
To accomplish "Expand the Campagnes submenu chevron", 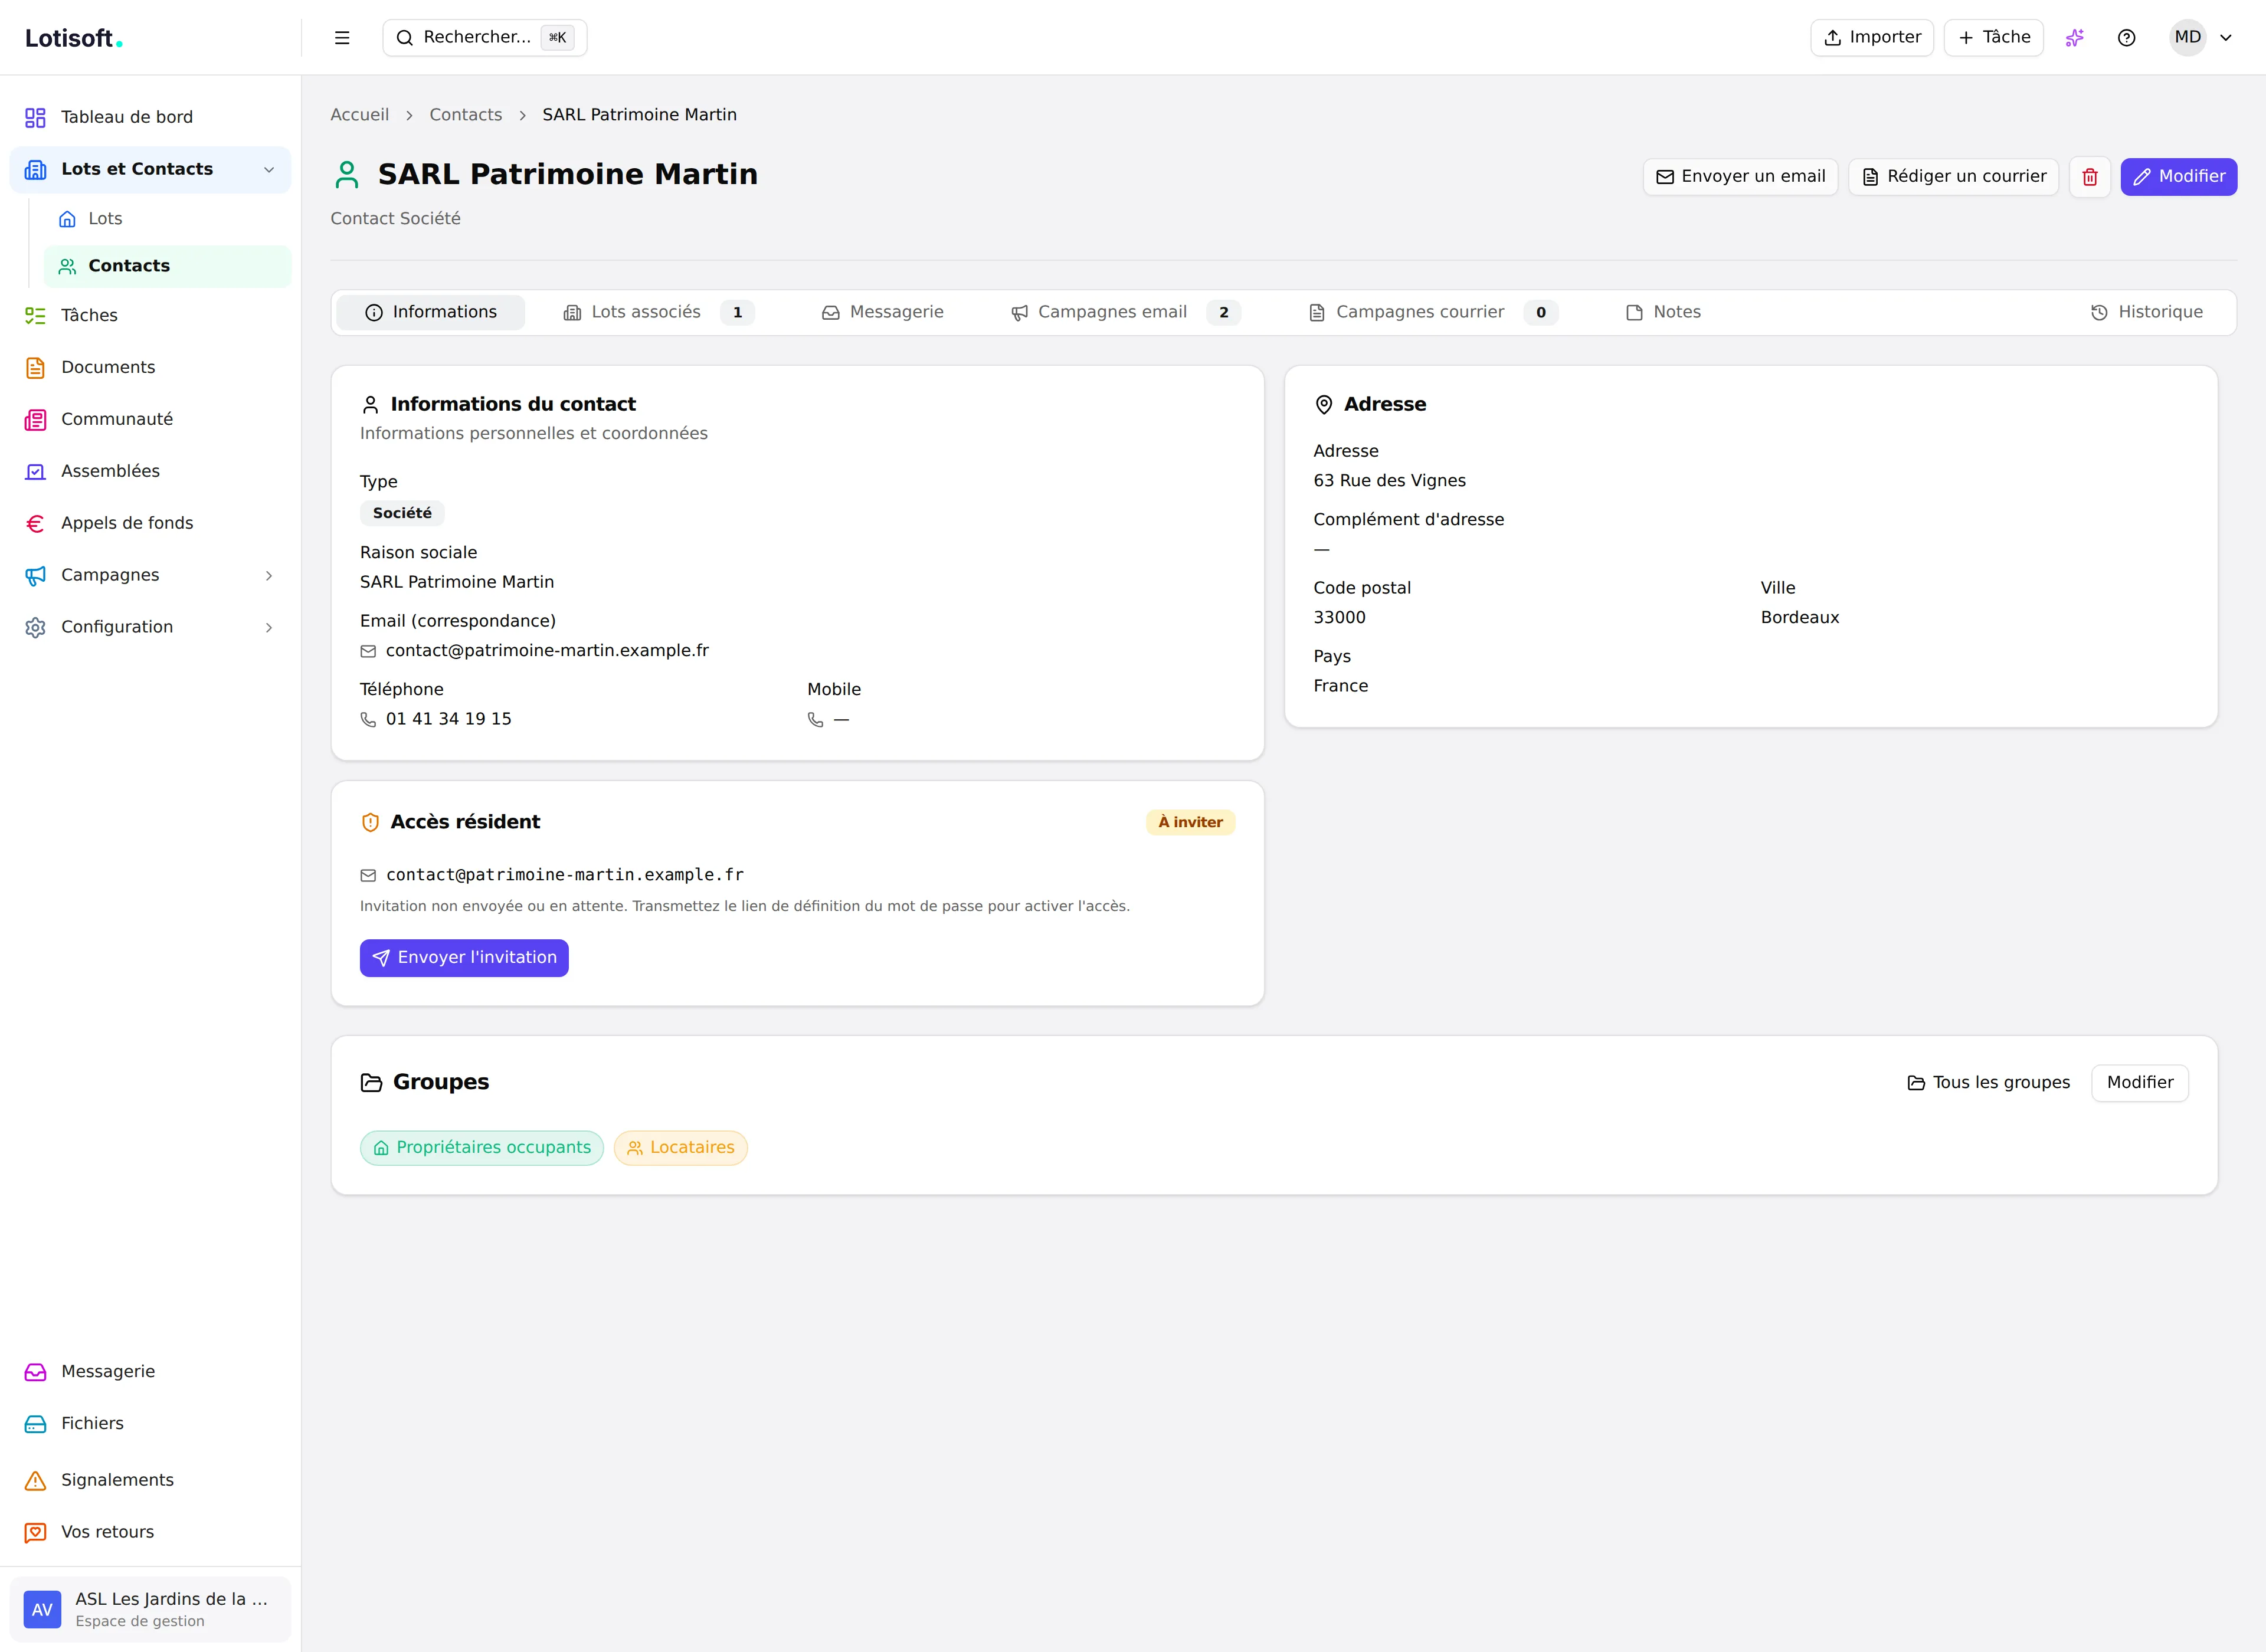I will pyautogui.click(x=269, y=576).
